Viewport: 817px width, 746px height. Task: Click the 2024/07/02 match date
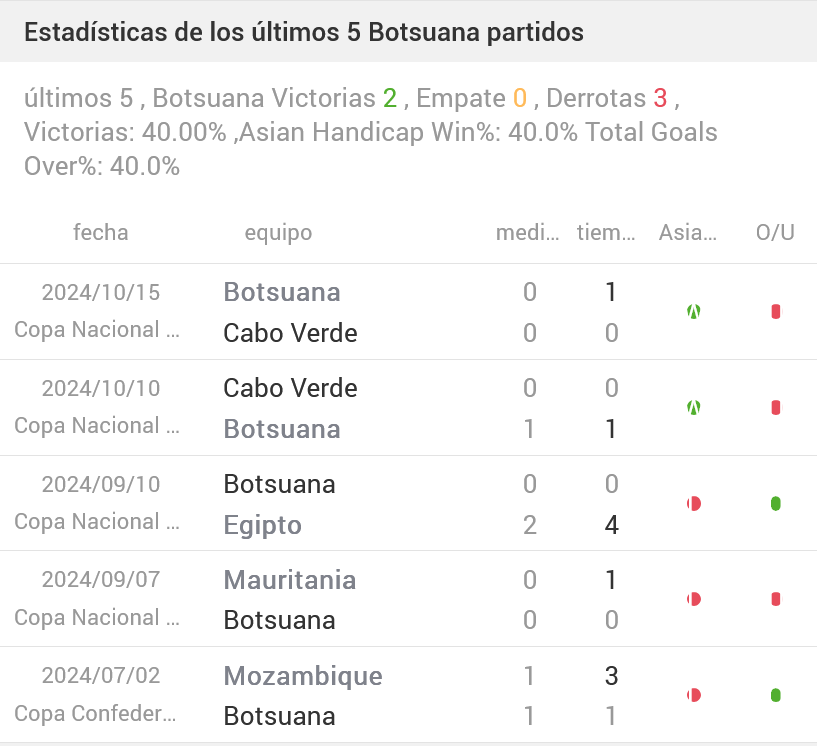[101, 675]
